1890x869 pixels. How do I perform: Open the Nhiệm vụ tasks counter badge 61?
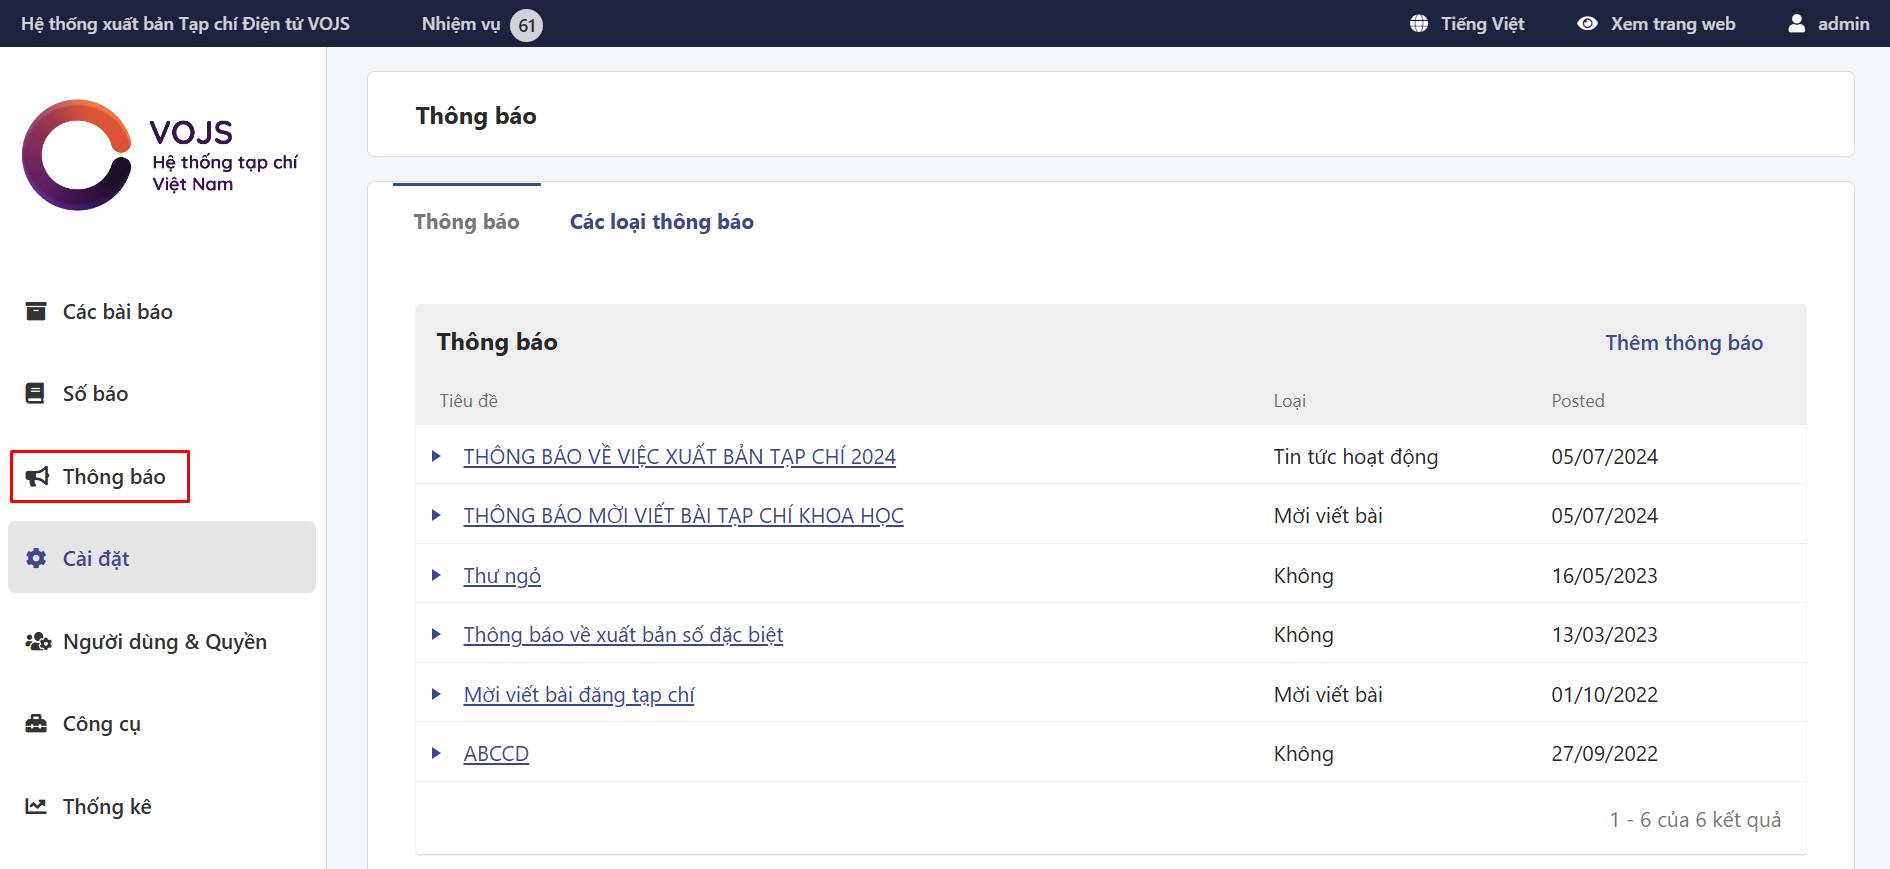point(526,25)
